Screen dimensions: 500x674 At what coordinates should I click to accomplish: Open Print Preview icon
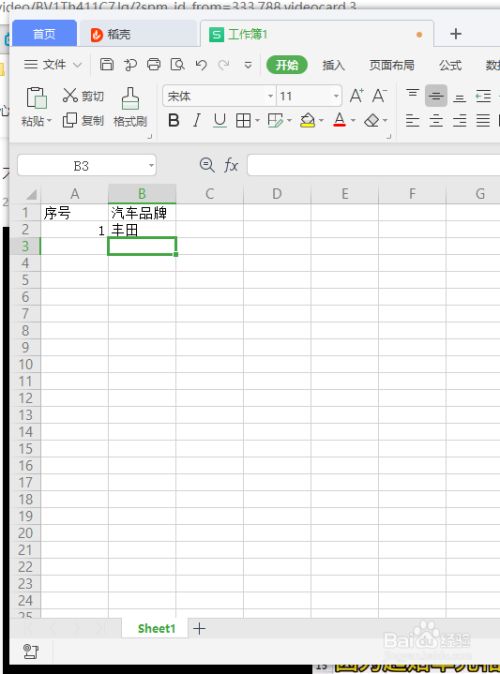click(177, 64)
